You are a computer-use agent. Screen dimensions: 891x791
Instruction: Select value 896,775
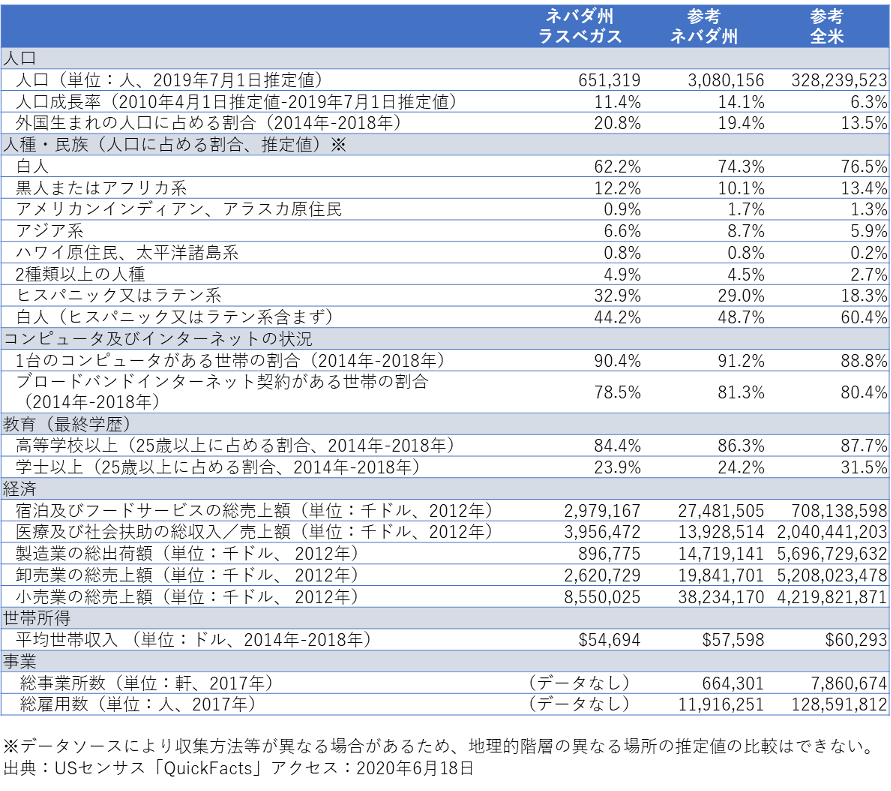609,553
